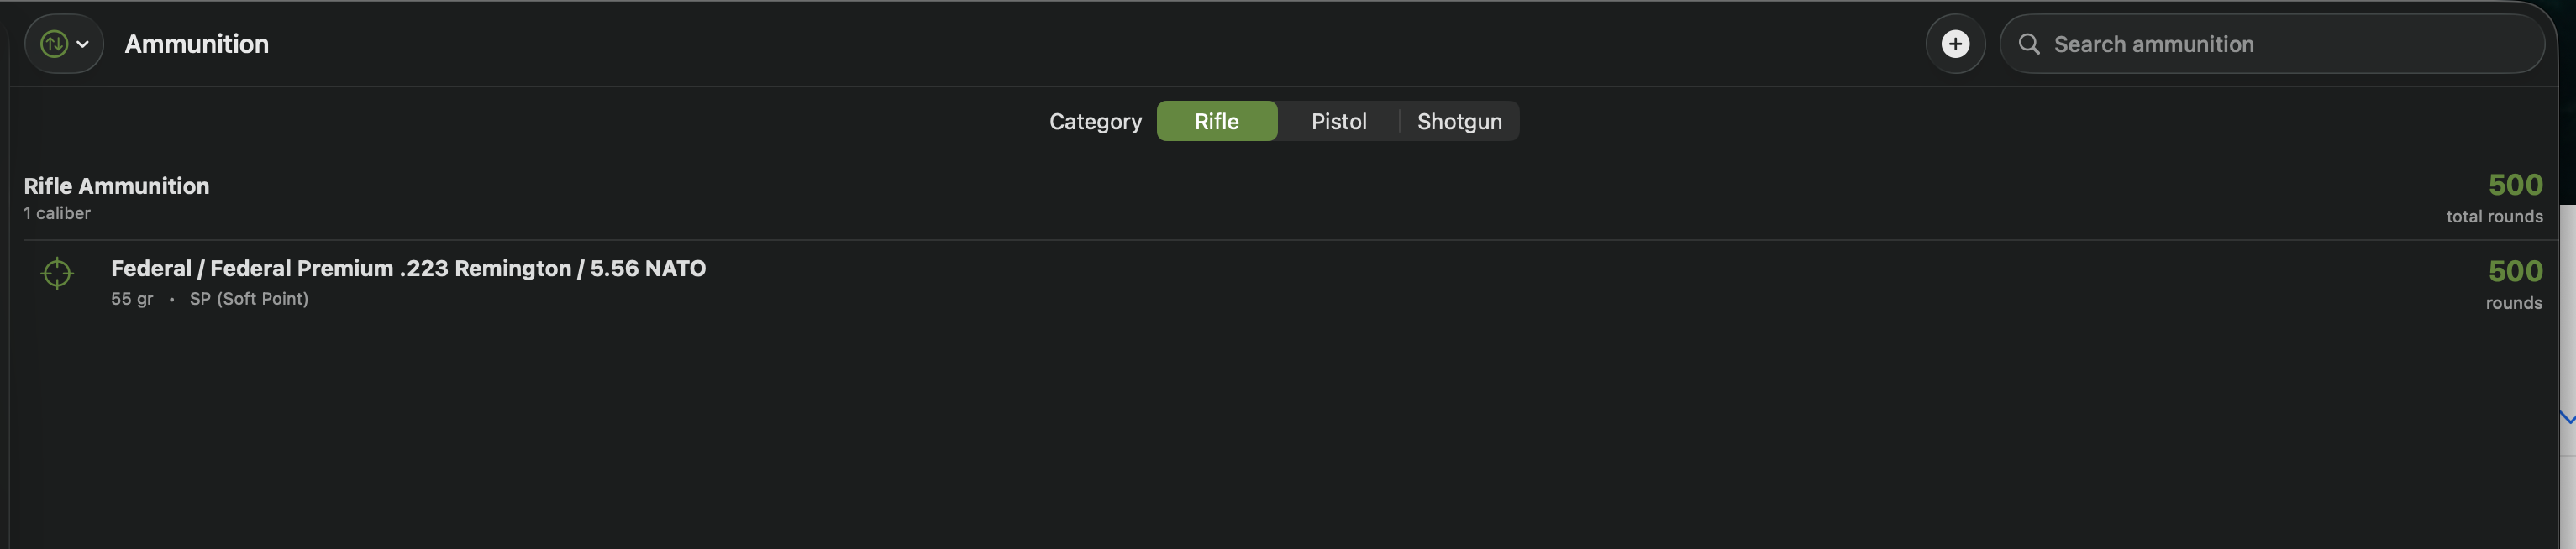
Task: Click the 1 caliber subtitle text
Action: point(56,213)
